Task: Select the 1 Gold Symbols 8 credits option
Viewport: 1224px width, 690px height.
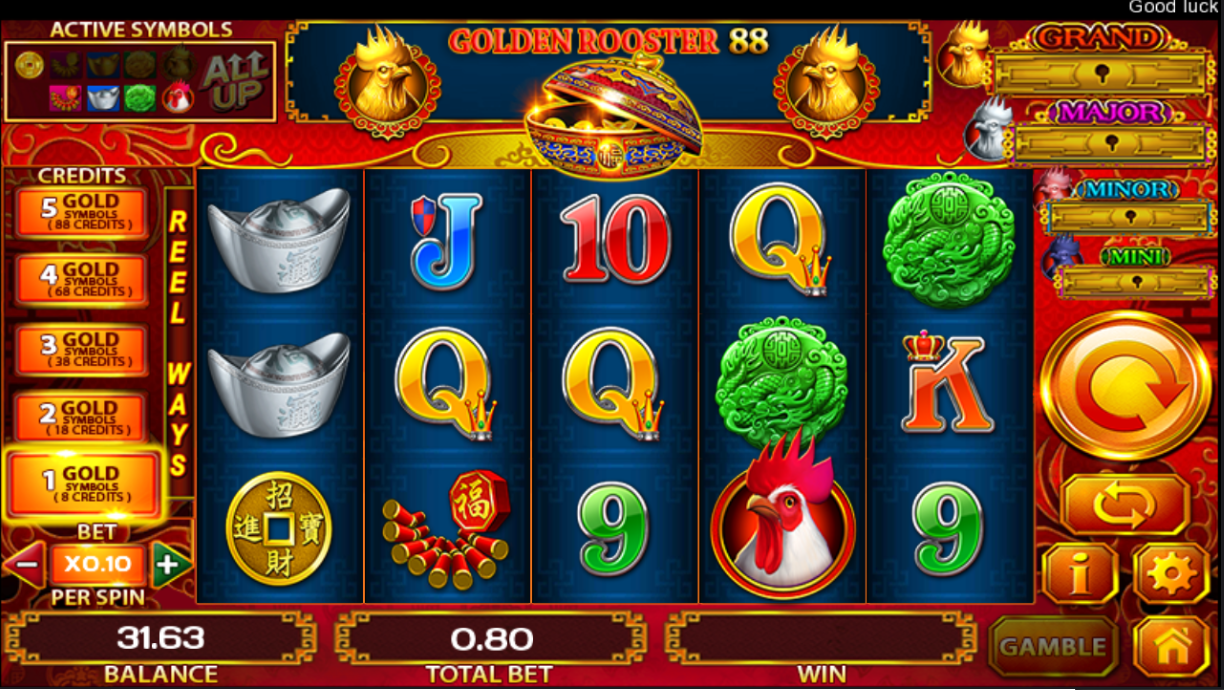Action: (83, 485)
